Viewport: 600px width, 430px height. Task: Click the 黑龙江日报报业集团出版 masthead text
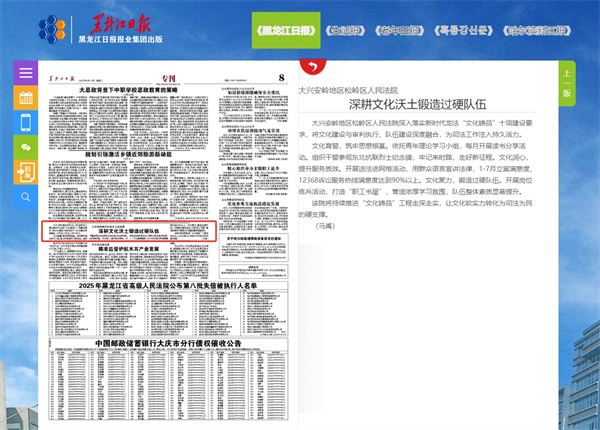pyautogui.click(x=121, y=39)
